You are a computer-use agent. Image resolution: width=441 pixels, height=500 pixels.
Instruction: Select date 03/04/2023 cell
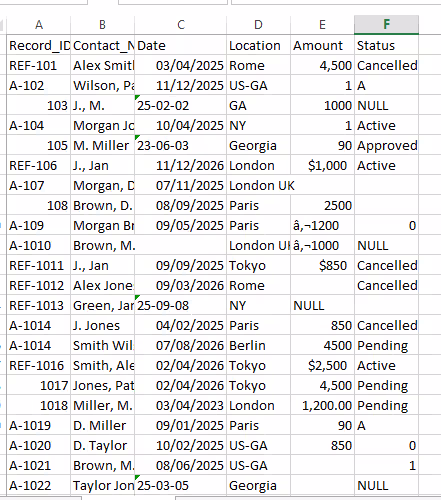181,405
